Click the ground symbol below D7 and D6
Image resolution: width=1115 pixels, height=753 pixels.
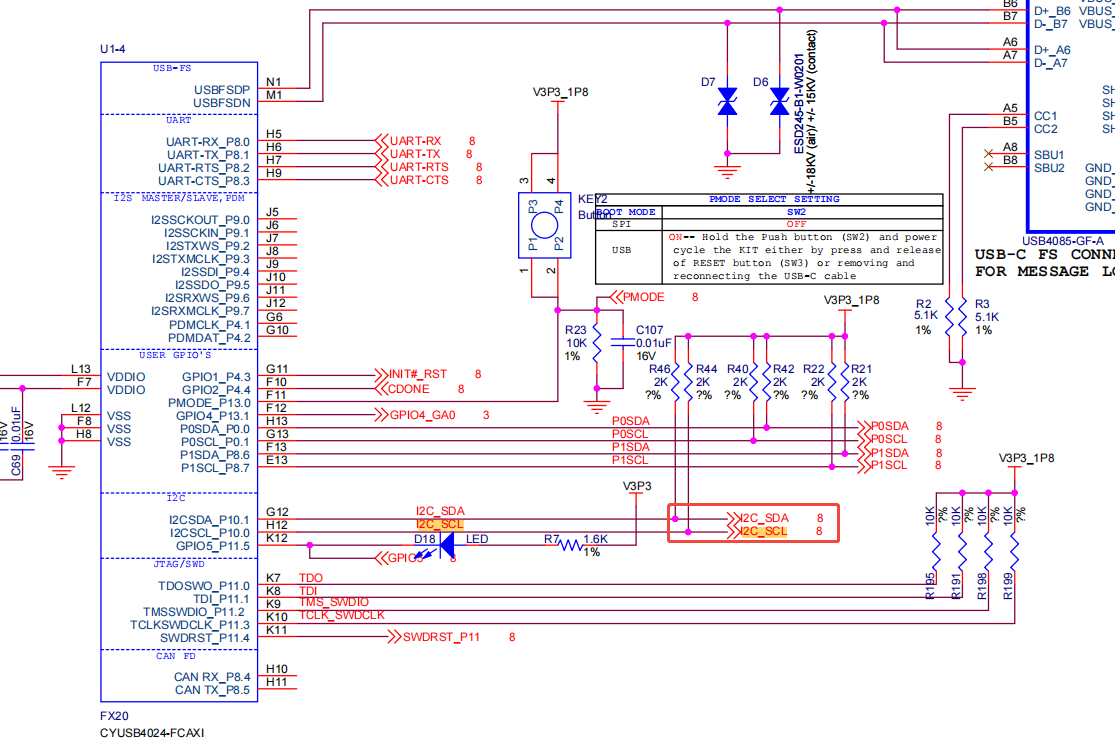point(727,172)
